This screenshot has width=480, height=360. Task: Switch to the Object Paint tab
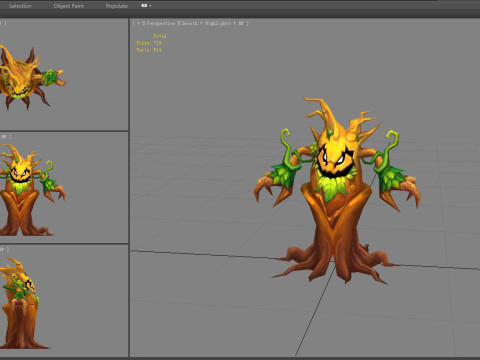69,6
